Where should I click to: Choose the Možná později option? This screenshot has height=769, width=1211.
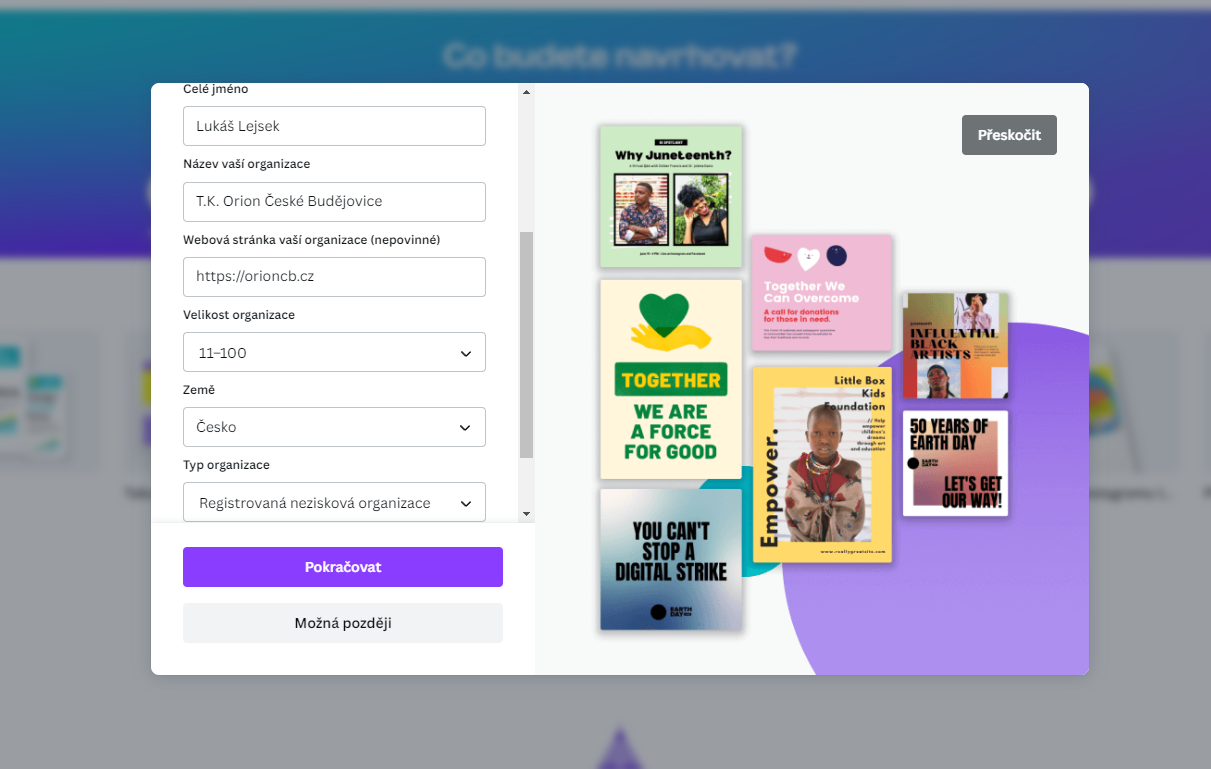tap(343, 623)
